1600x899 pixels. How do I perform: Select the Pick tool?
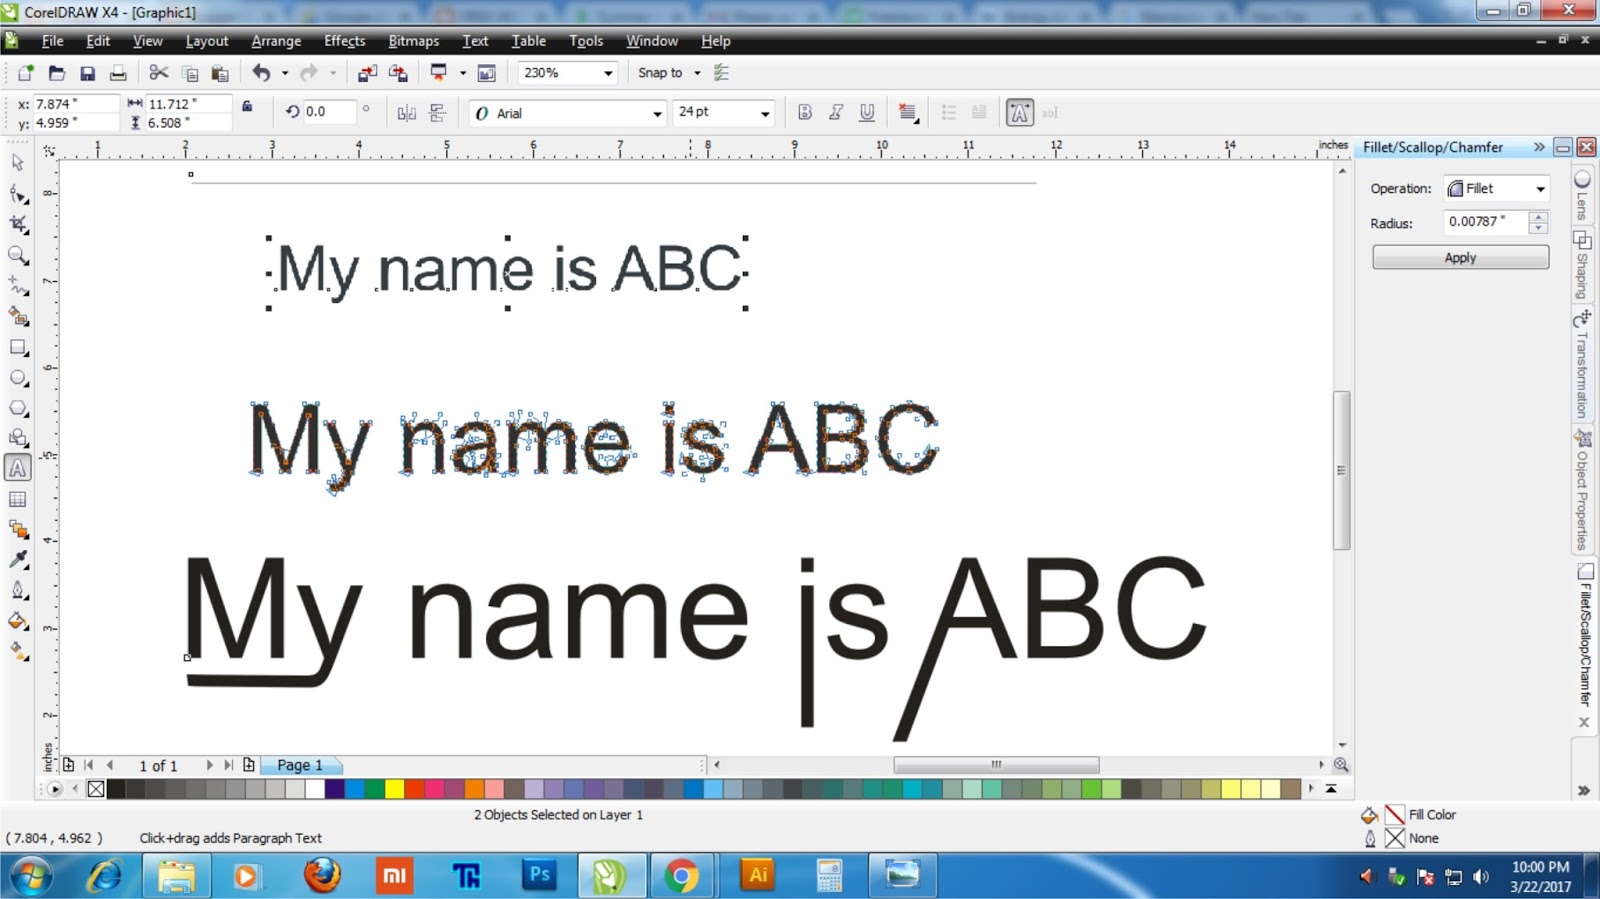click(x=18, y=163)
